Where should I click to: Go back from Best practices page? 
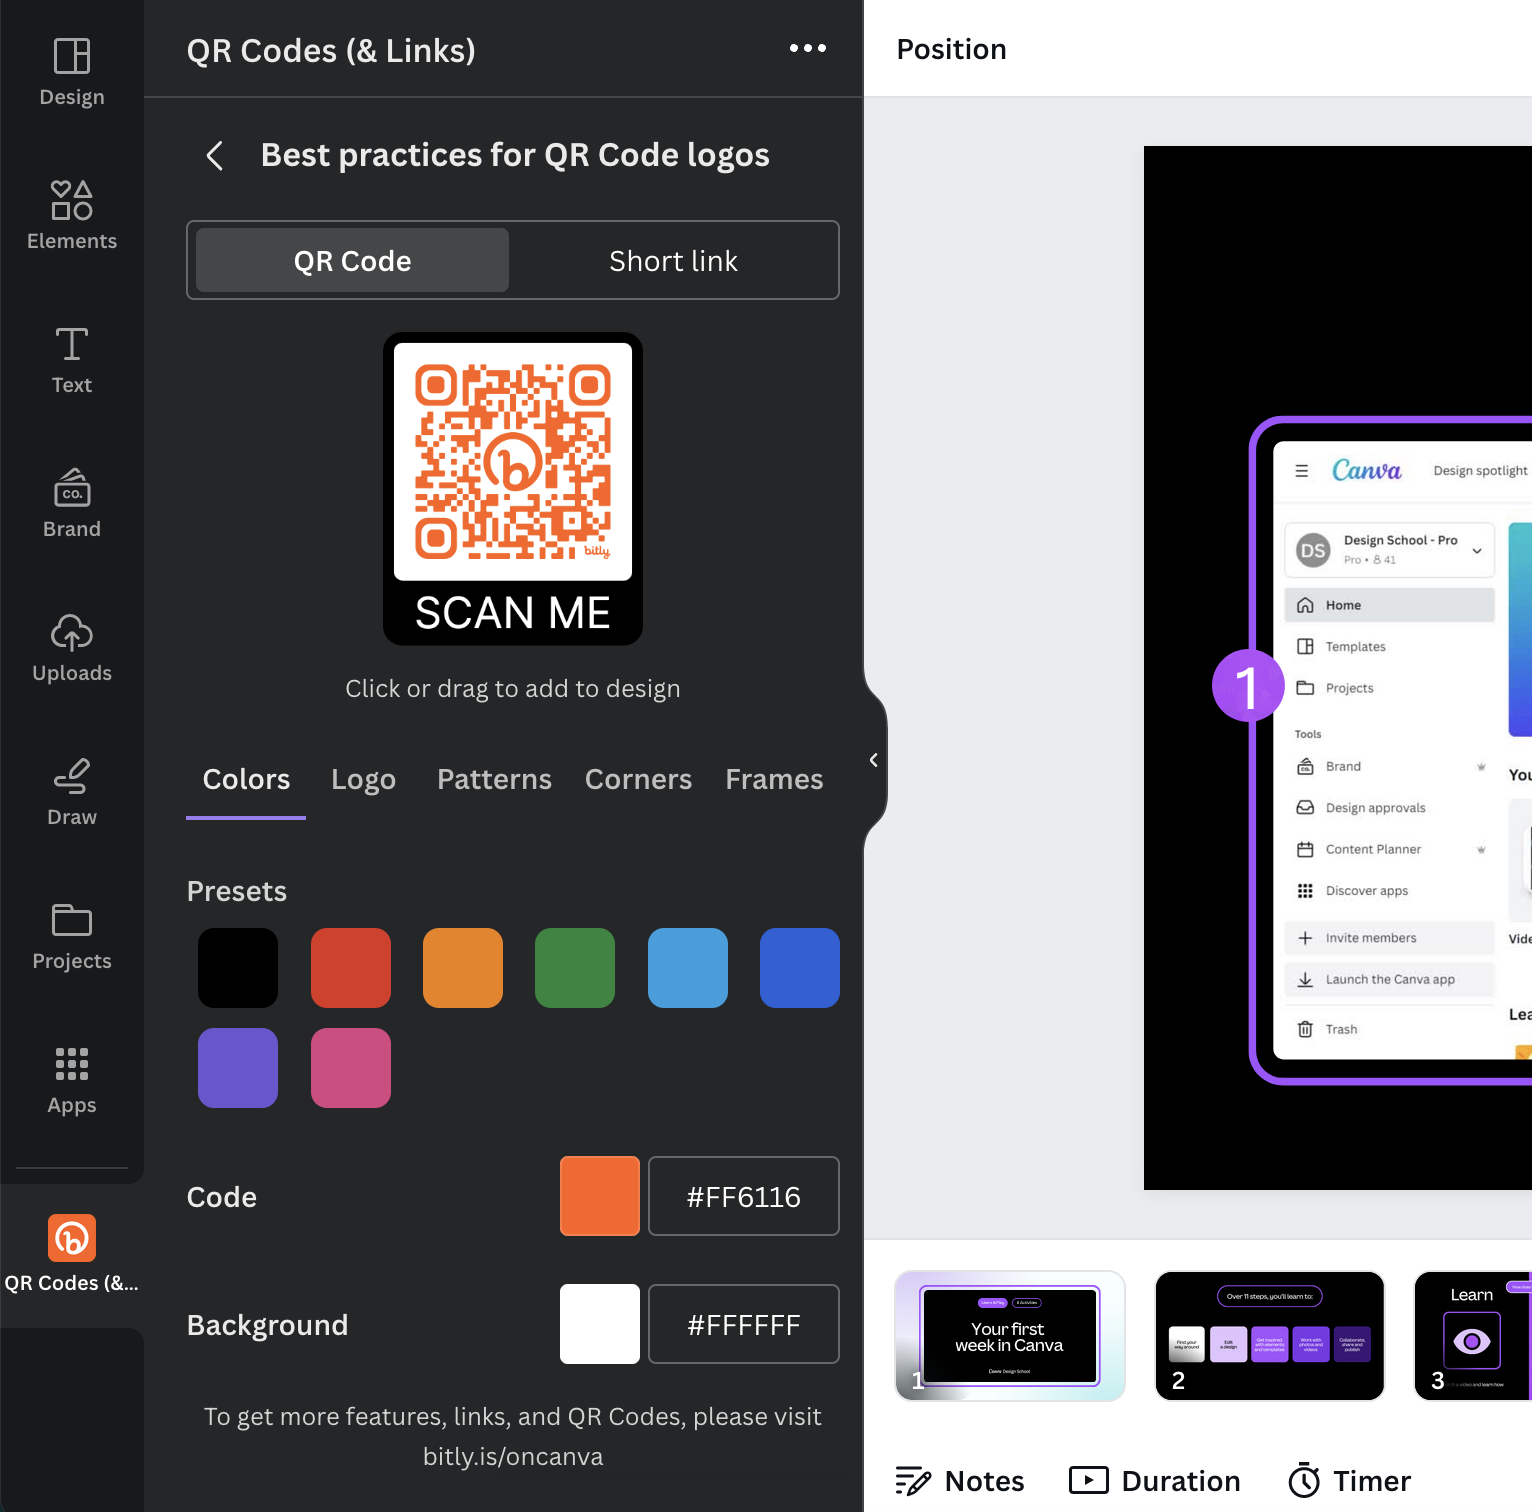214,155
